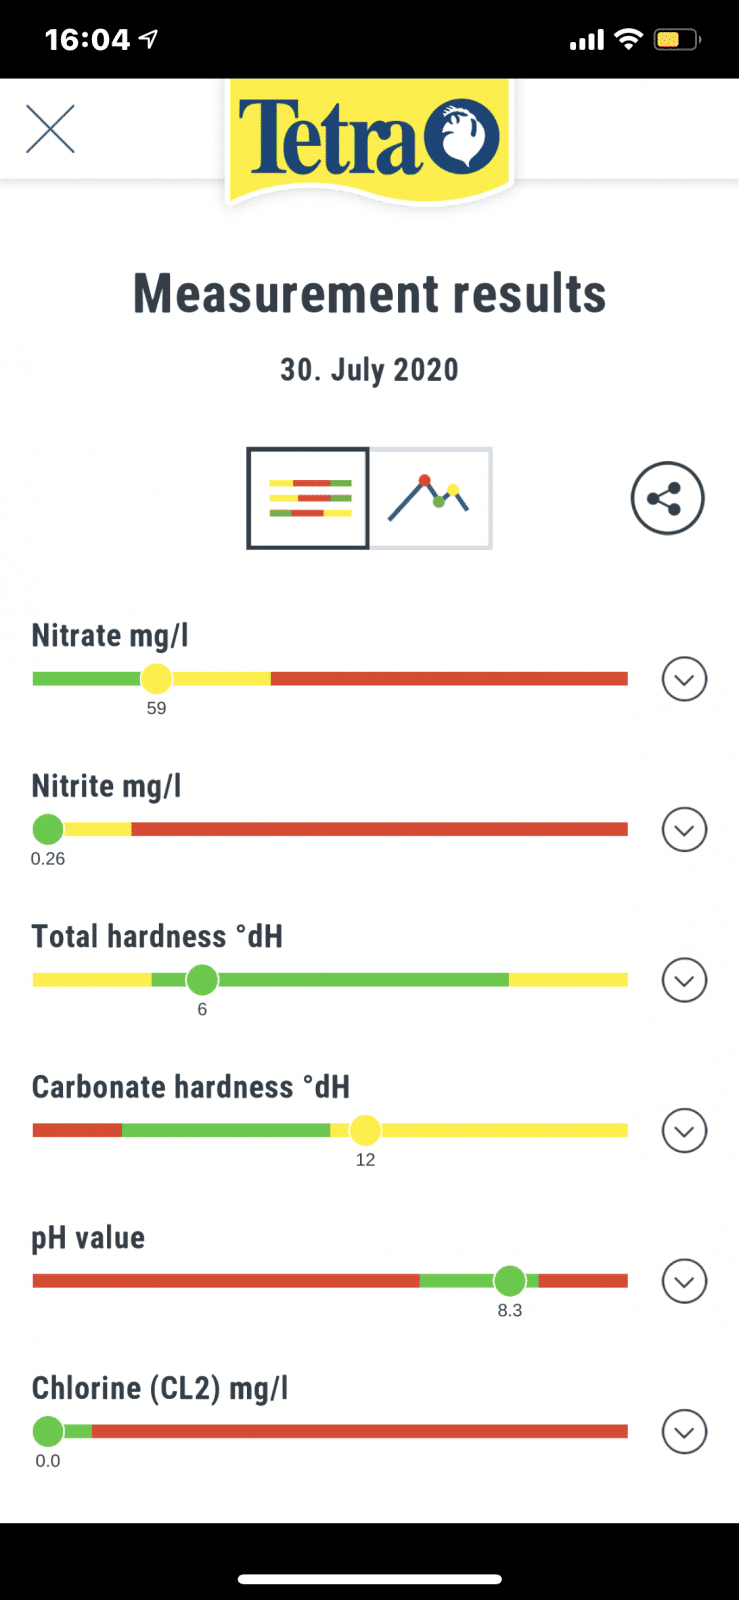Expand Total hardness details chevron
The height and width of the screenshot is (1600, 739).
(x=685, y=980)
